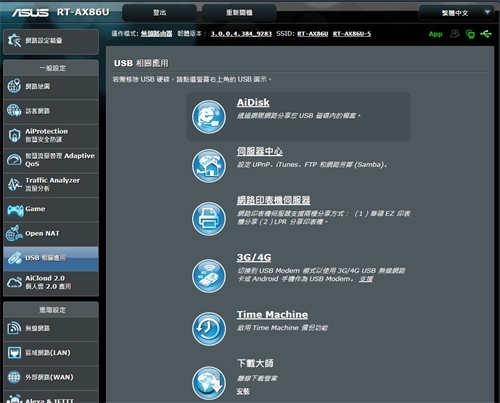Screen dimensions: 500x403
Task: Click the 登出 (logout) button
Action: pos(159,13)
